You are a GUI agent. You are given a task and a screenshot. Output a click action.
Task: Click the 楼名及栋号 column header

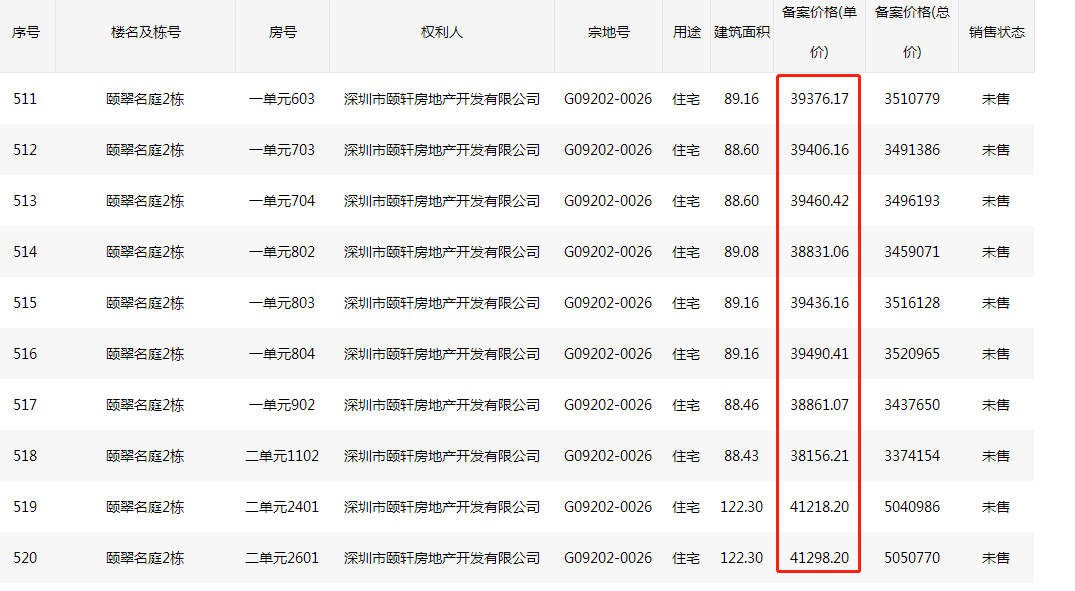pyautogui.click(x=145, y=32)
